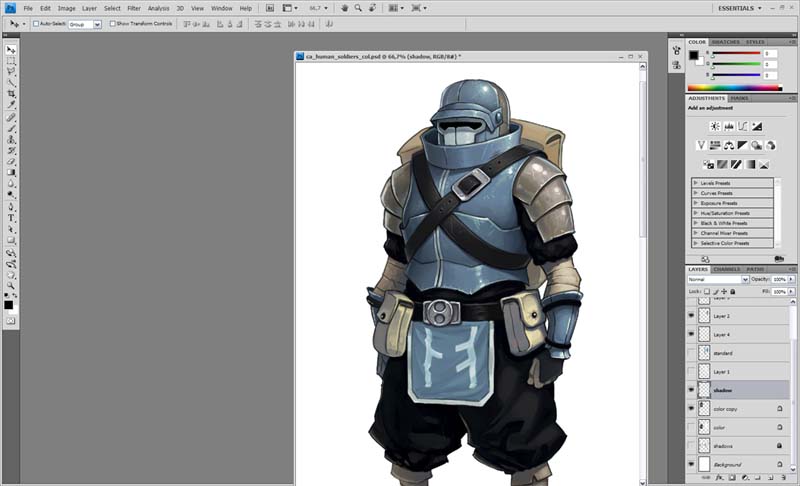Select the Clone Stamp tool
Image resolution: width=800 pixels, height=486 pixels.
tap(11, 140)
